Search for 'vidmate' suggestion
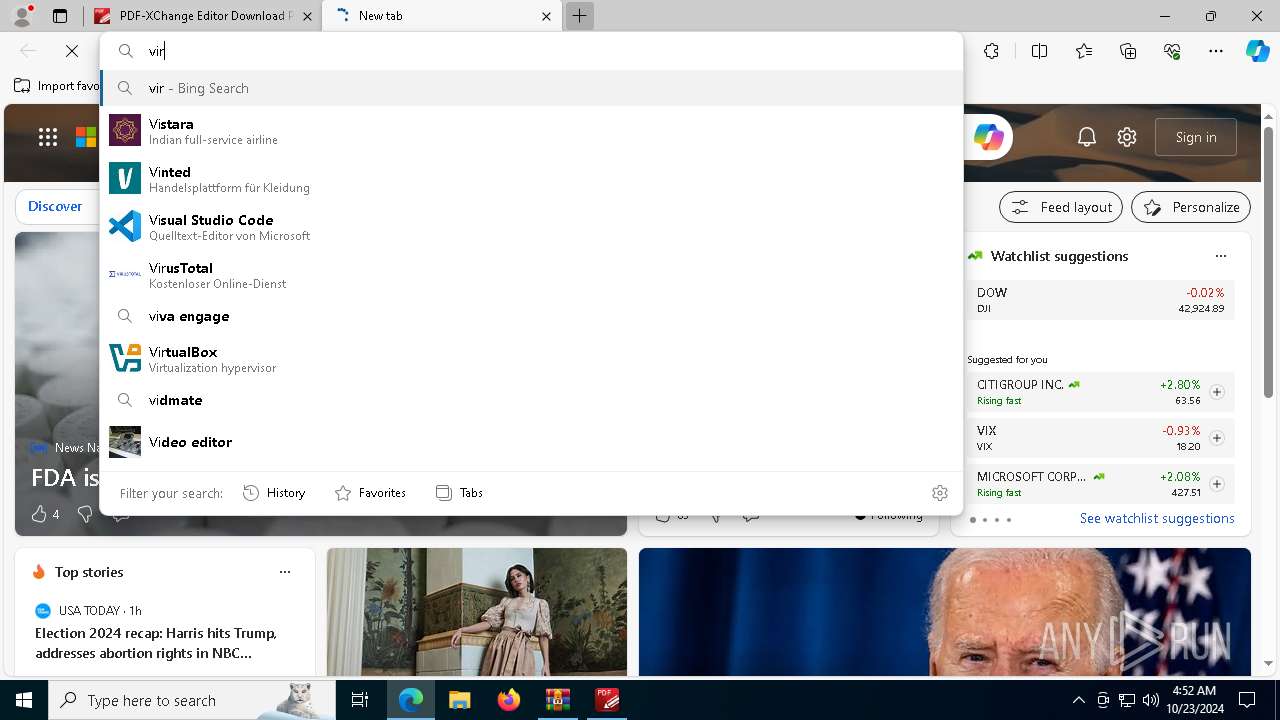The height and width of the screenshot is (720, 1280). 531,400
